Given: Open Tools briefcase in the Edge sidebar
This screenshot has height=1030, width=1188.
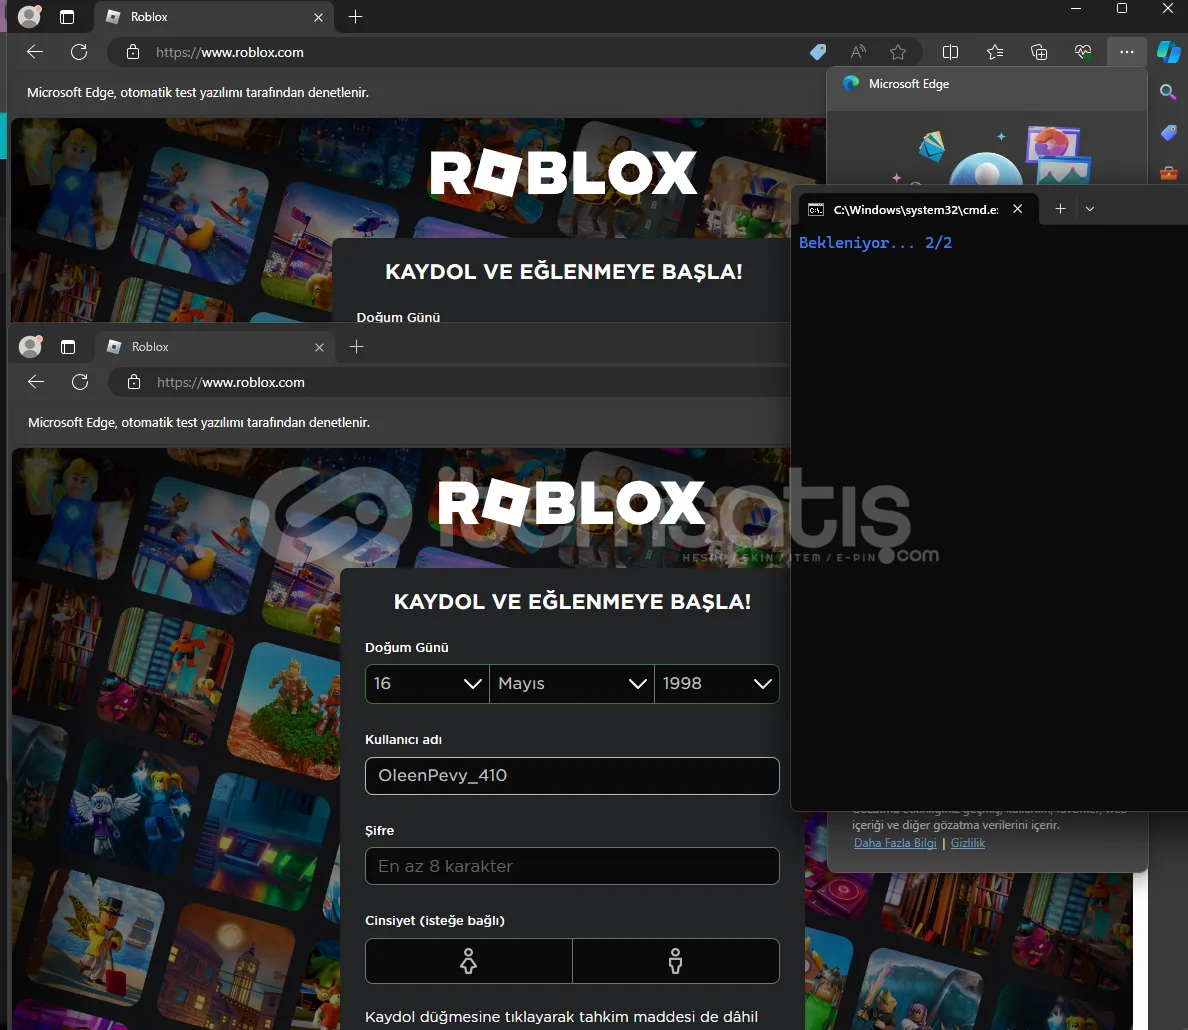Looking at the screenshot, I should [1168, 173].
